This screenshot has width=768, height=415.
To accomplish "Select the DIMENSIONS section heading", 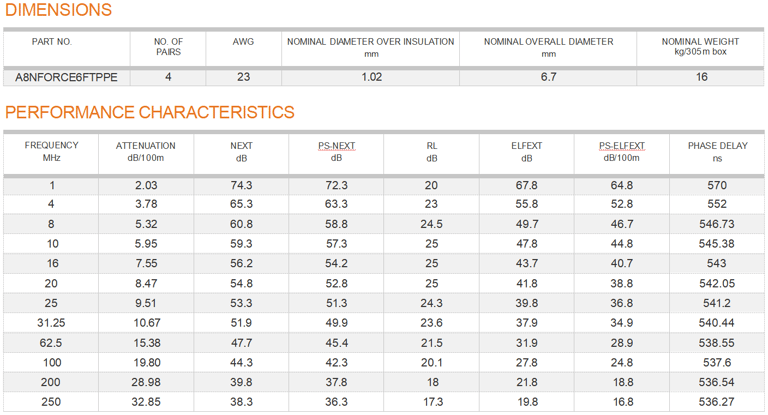I will 59,11.
